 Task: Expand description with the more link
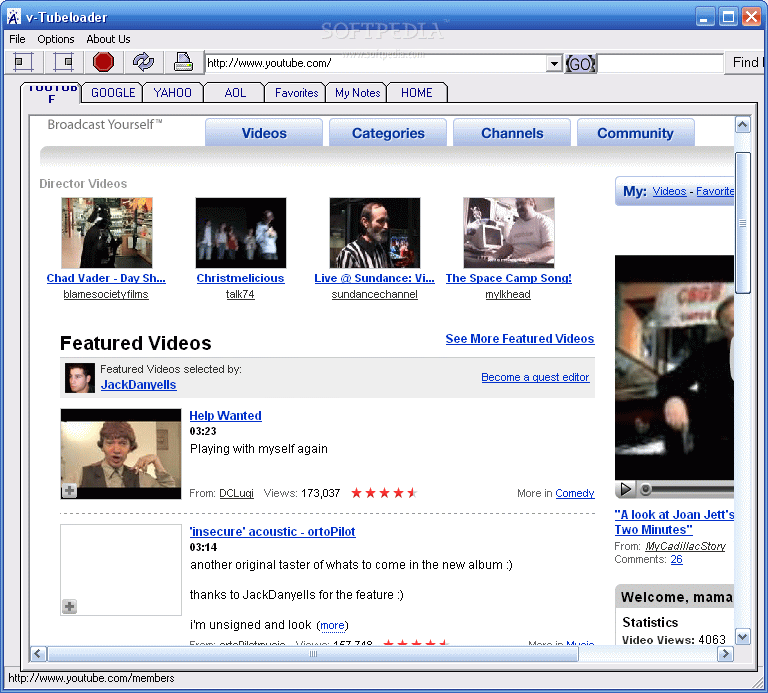[x=332, y=625]
